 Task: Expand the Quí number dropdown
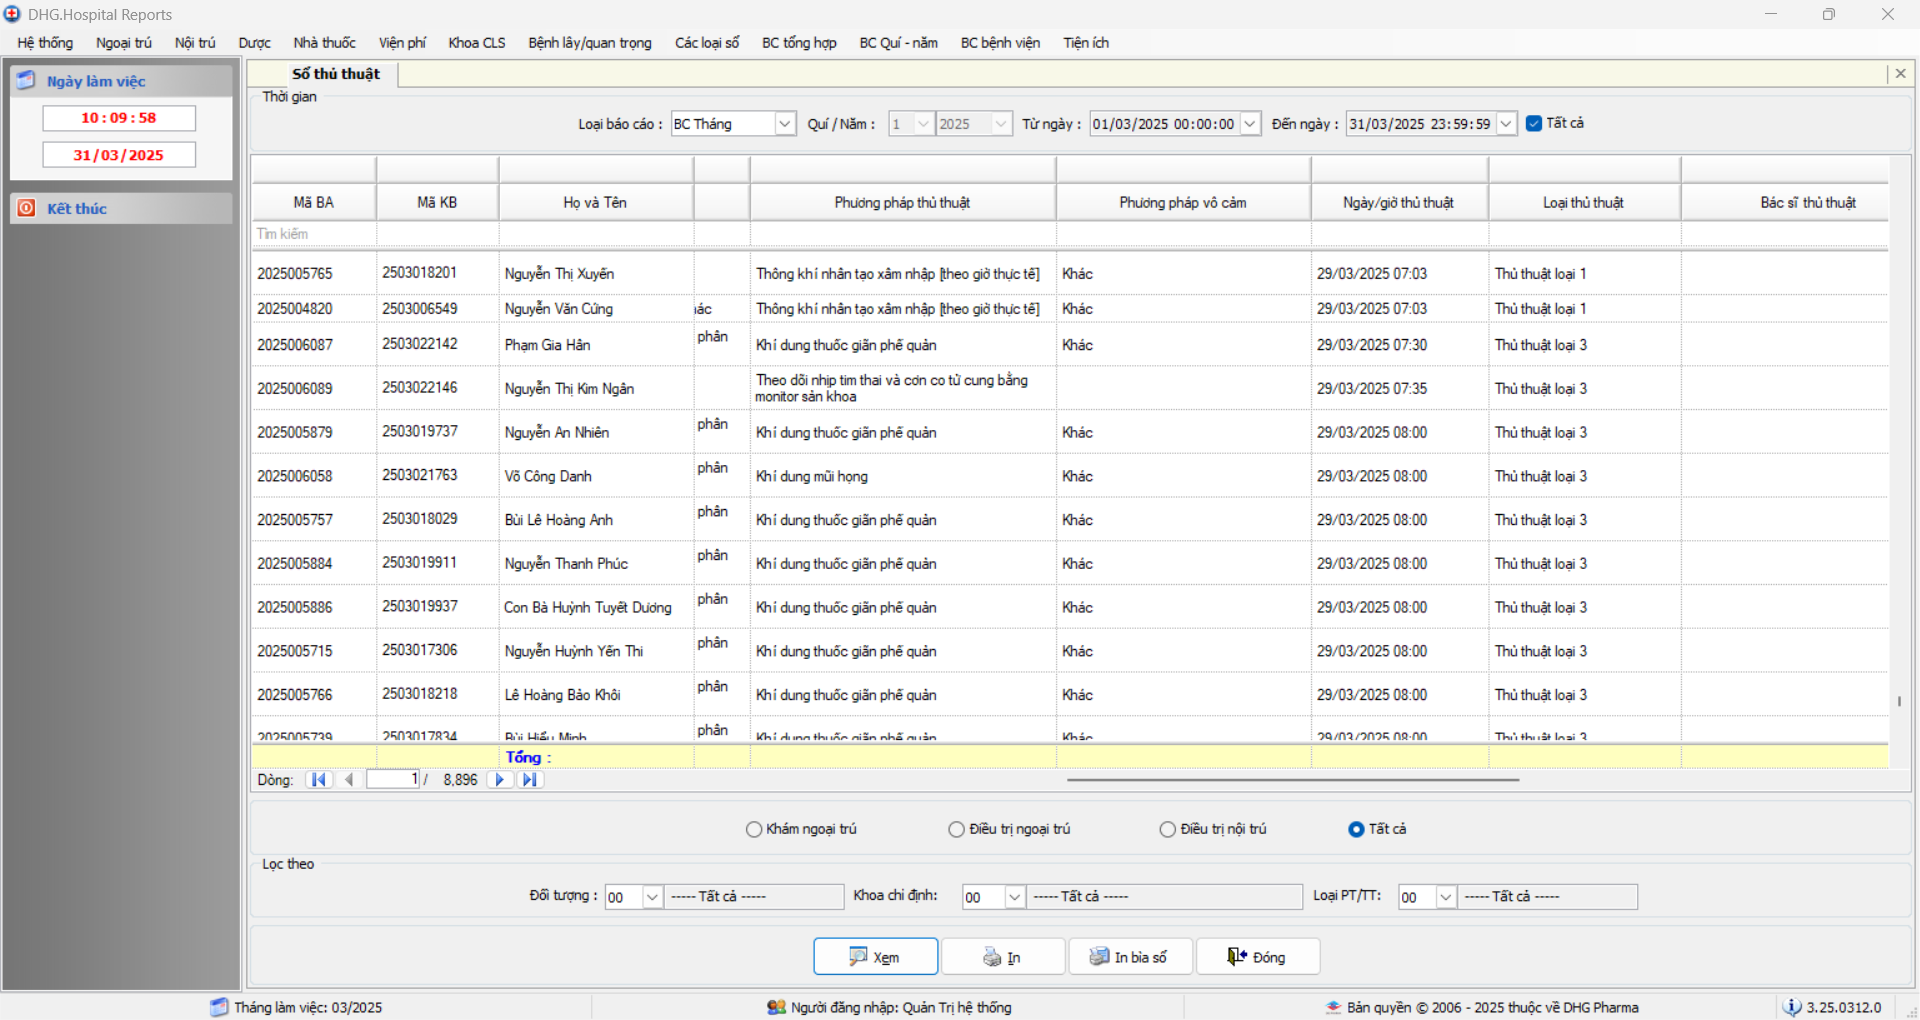[x=924, y=124]
